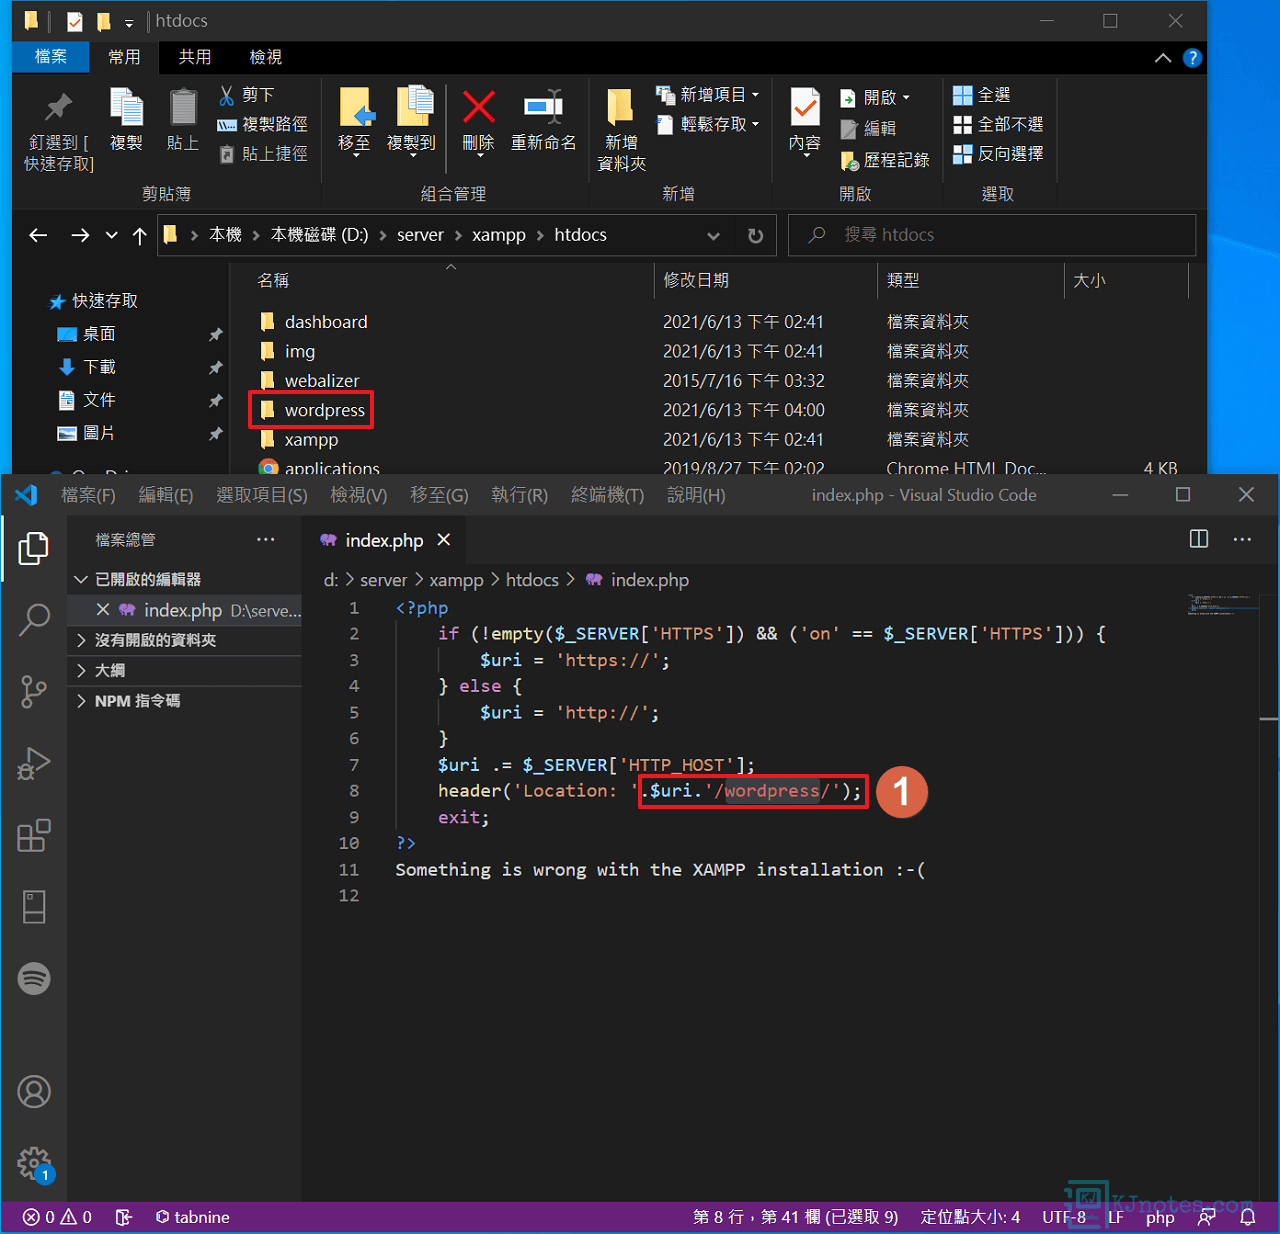Viewport: 1280px width, 1234px height.
Task: Click Paste shortcut in the ribbon
Action: point(263,154)
